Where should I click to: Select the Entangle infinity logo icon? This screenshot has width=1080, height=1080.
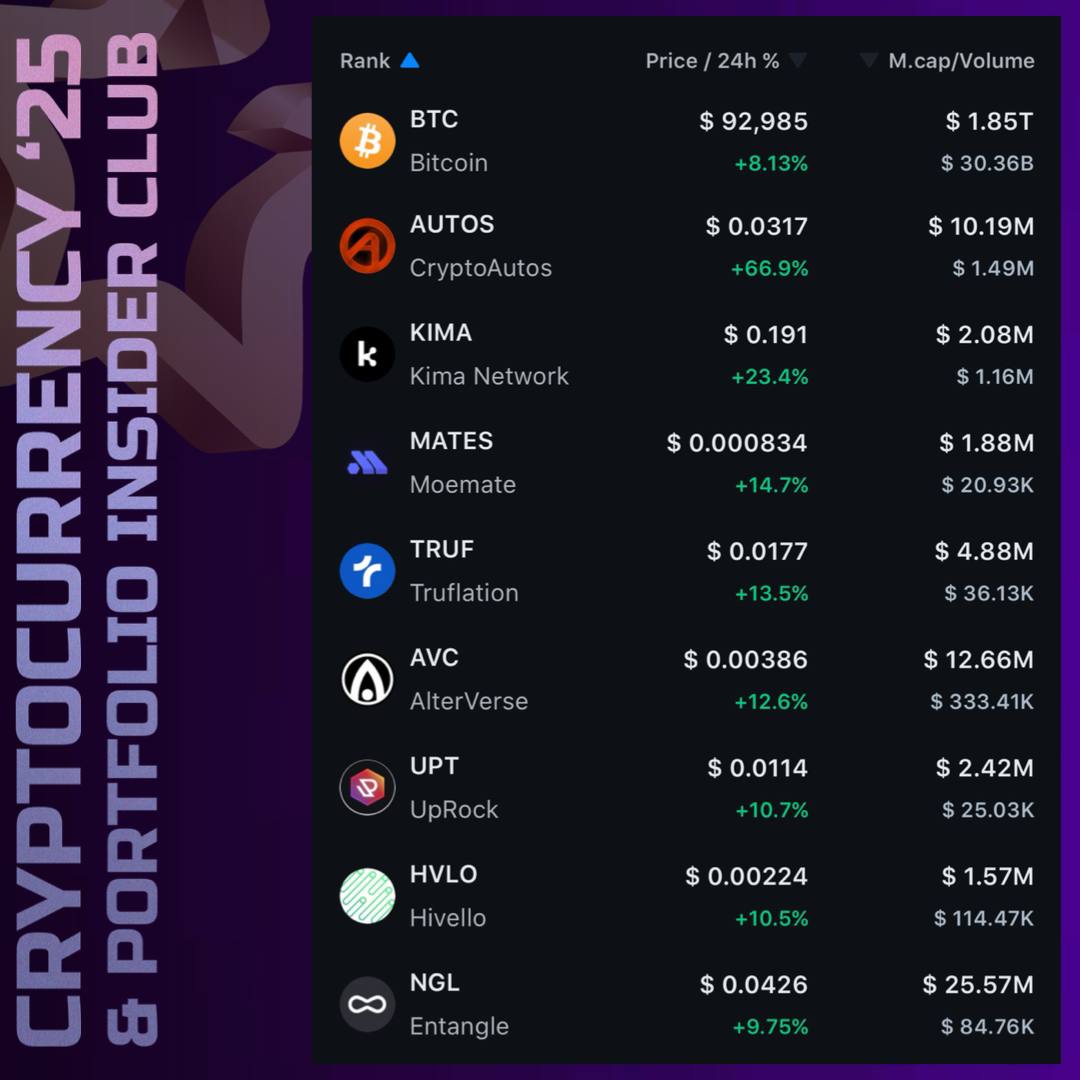pos(367,1004)
